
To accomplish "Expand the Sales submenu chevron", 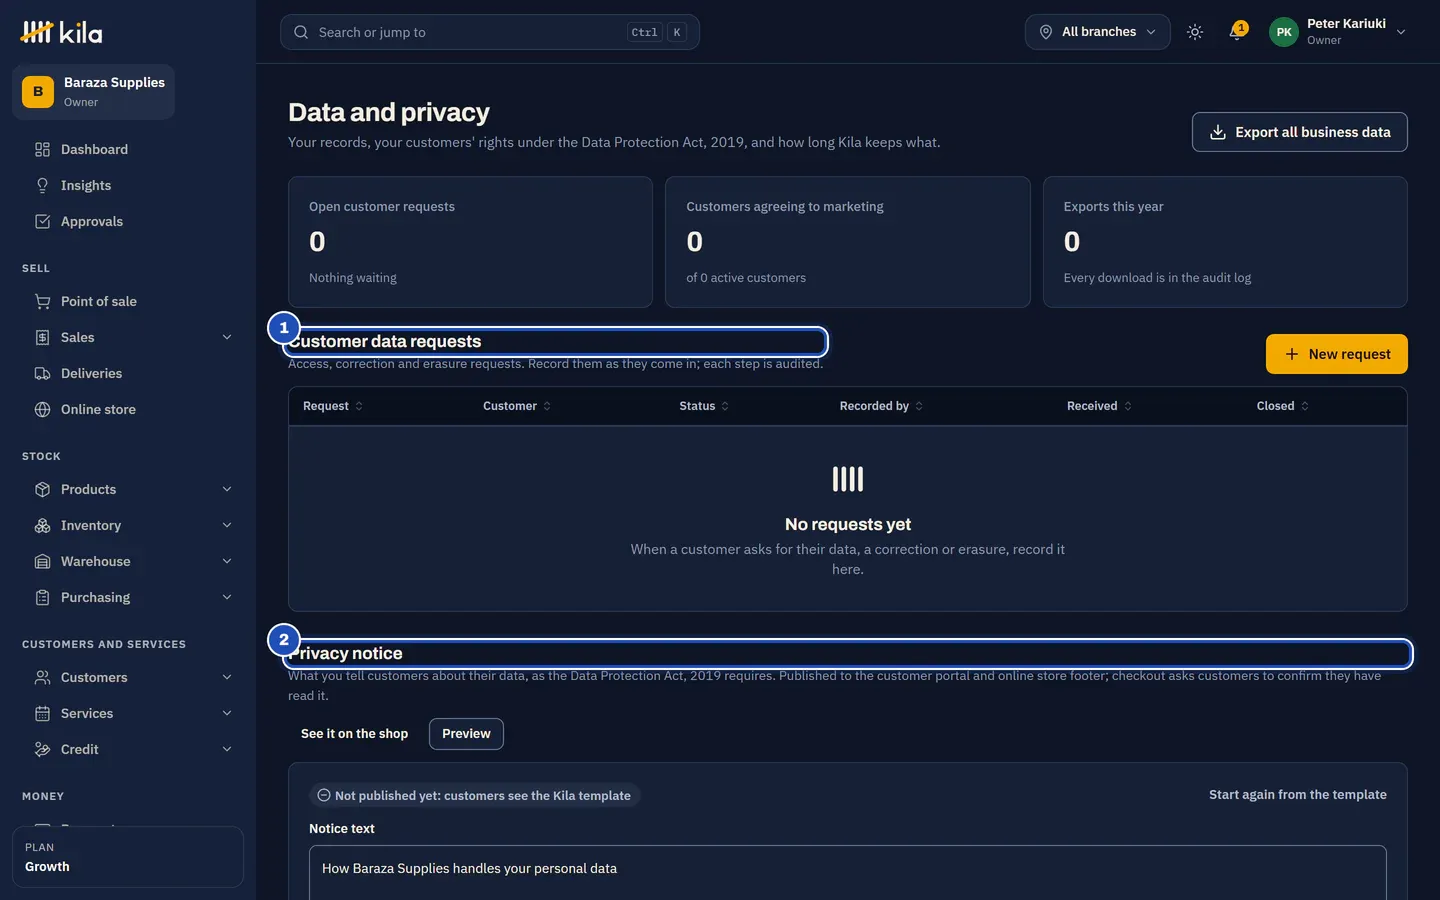I will click(227, 337).
